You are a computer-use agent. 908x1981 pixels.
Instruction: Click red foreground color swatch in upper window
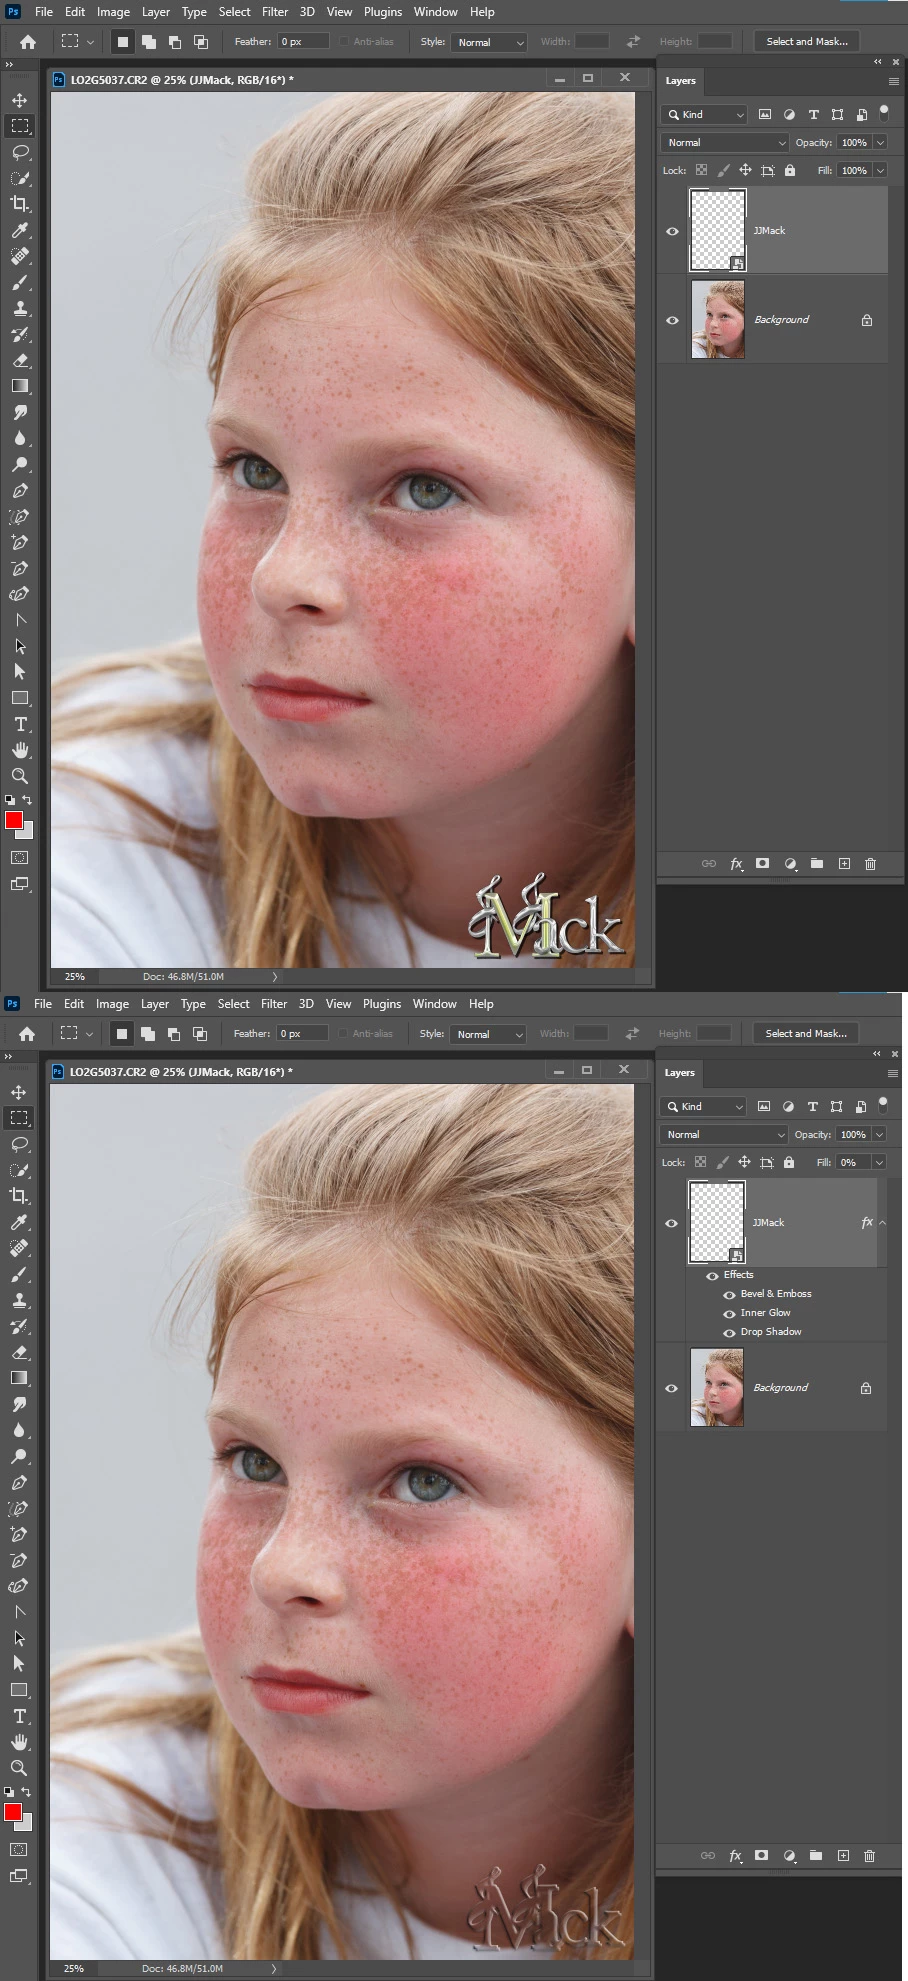point(14,821)
